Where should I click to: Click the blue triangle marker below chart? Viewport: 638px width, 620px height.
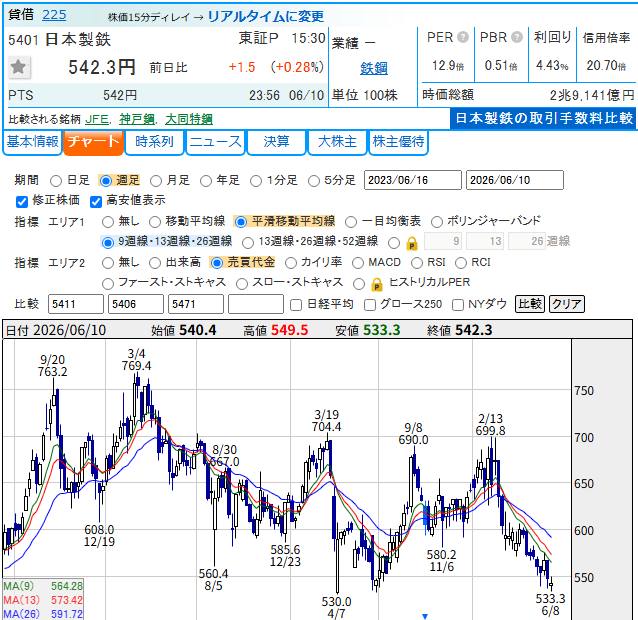(x=425, y=616)
